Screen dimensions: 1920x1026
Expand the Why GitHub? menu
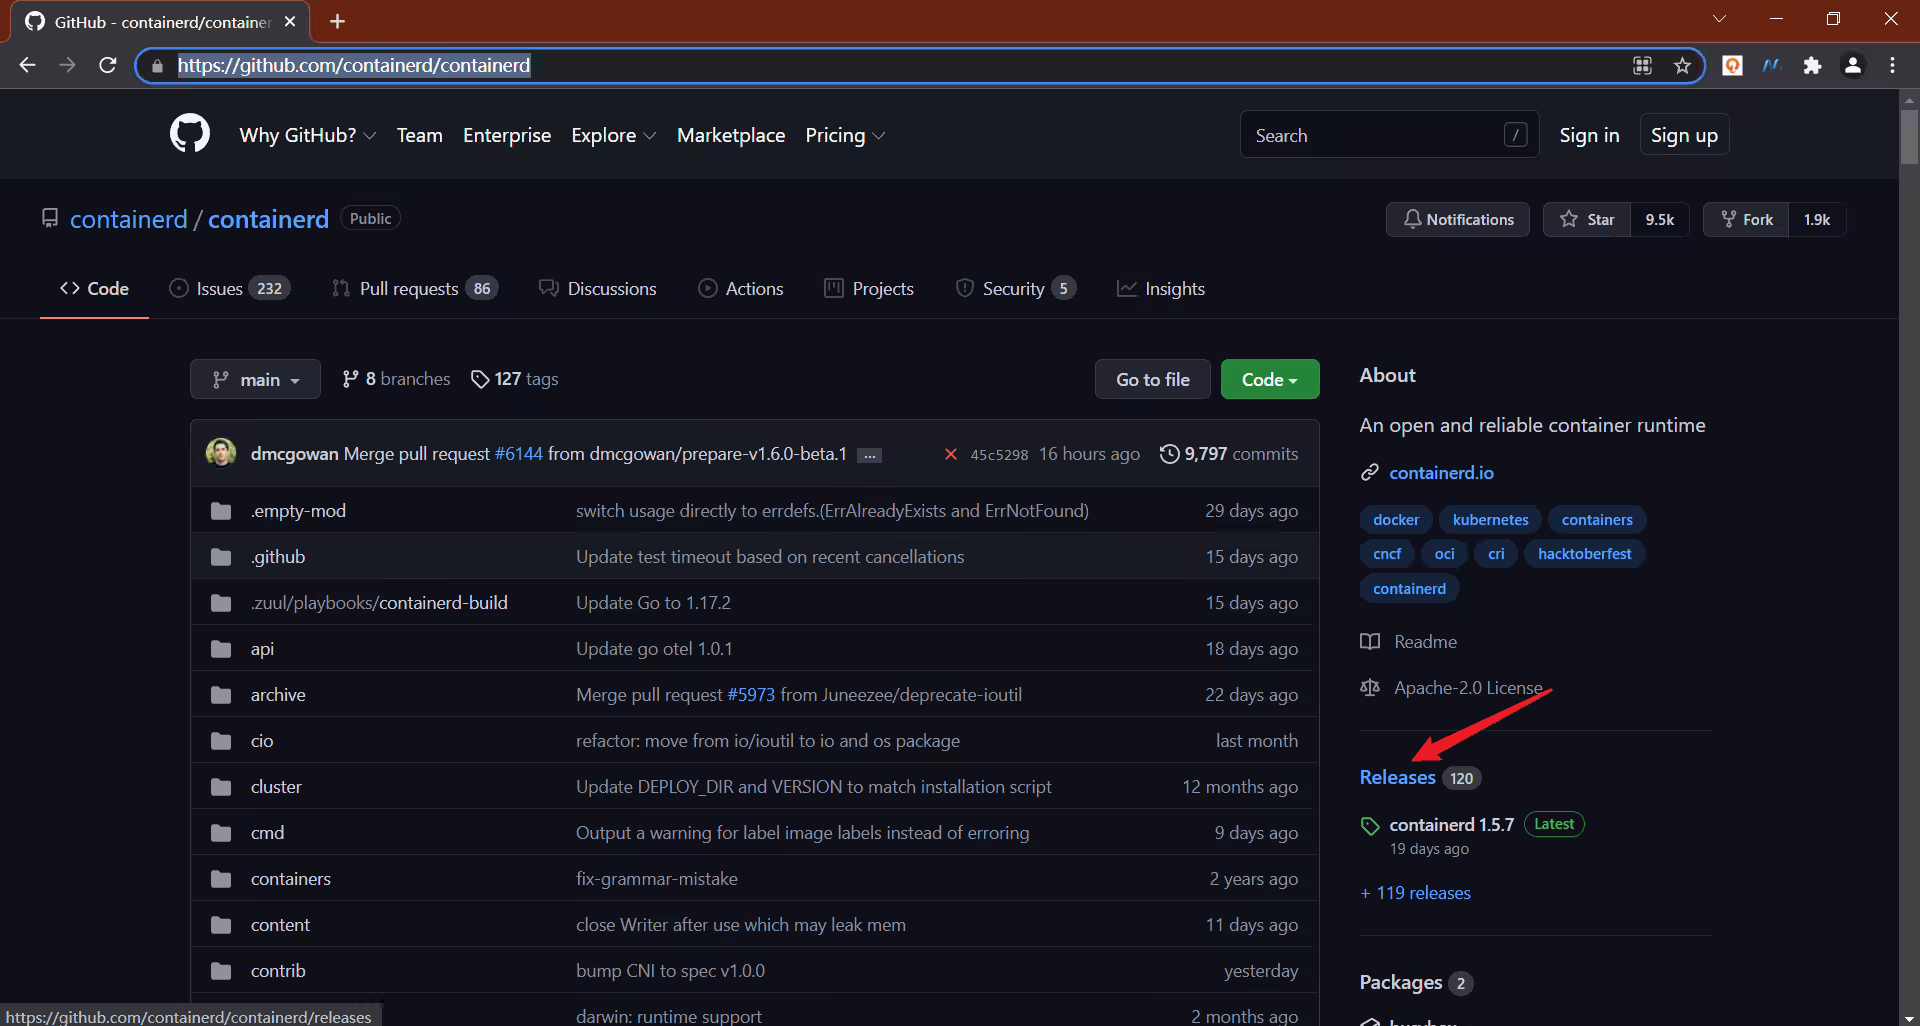(x=308, y=135)
